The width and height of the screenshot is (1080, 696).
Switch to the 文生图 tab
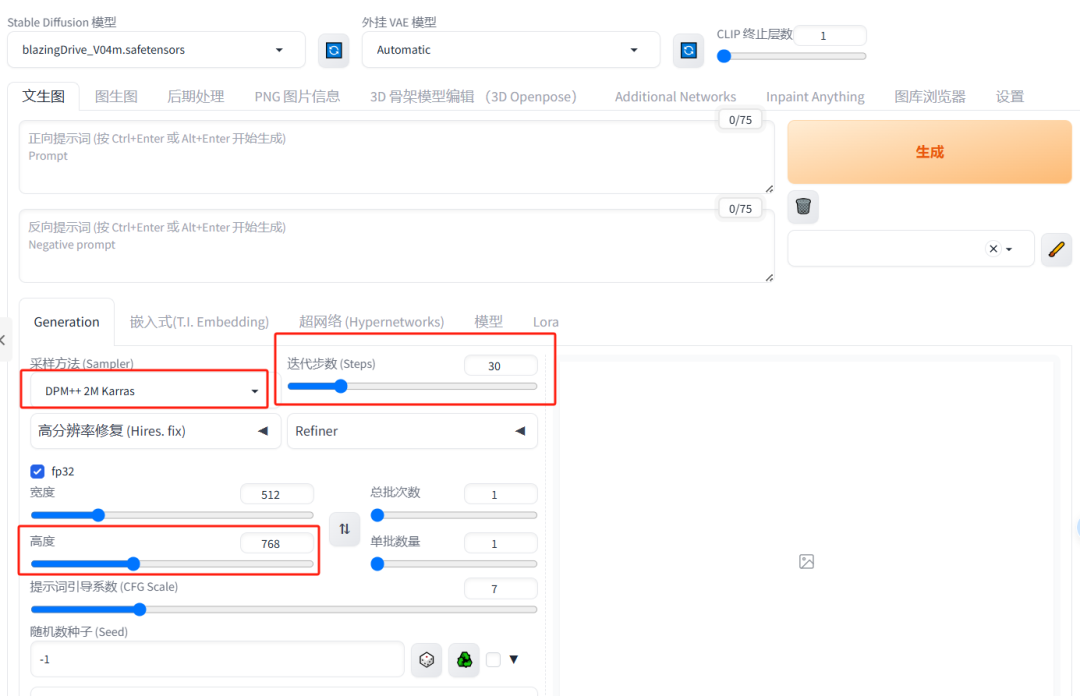point(43,96)
